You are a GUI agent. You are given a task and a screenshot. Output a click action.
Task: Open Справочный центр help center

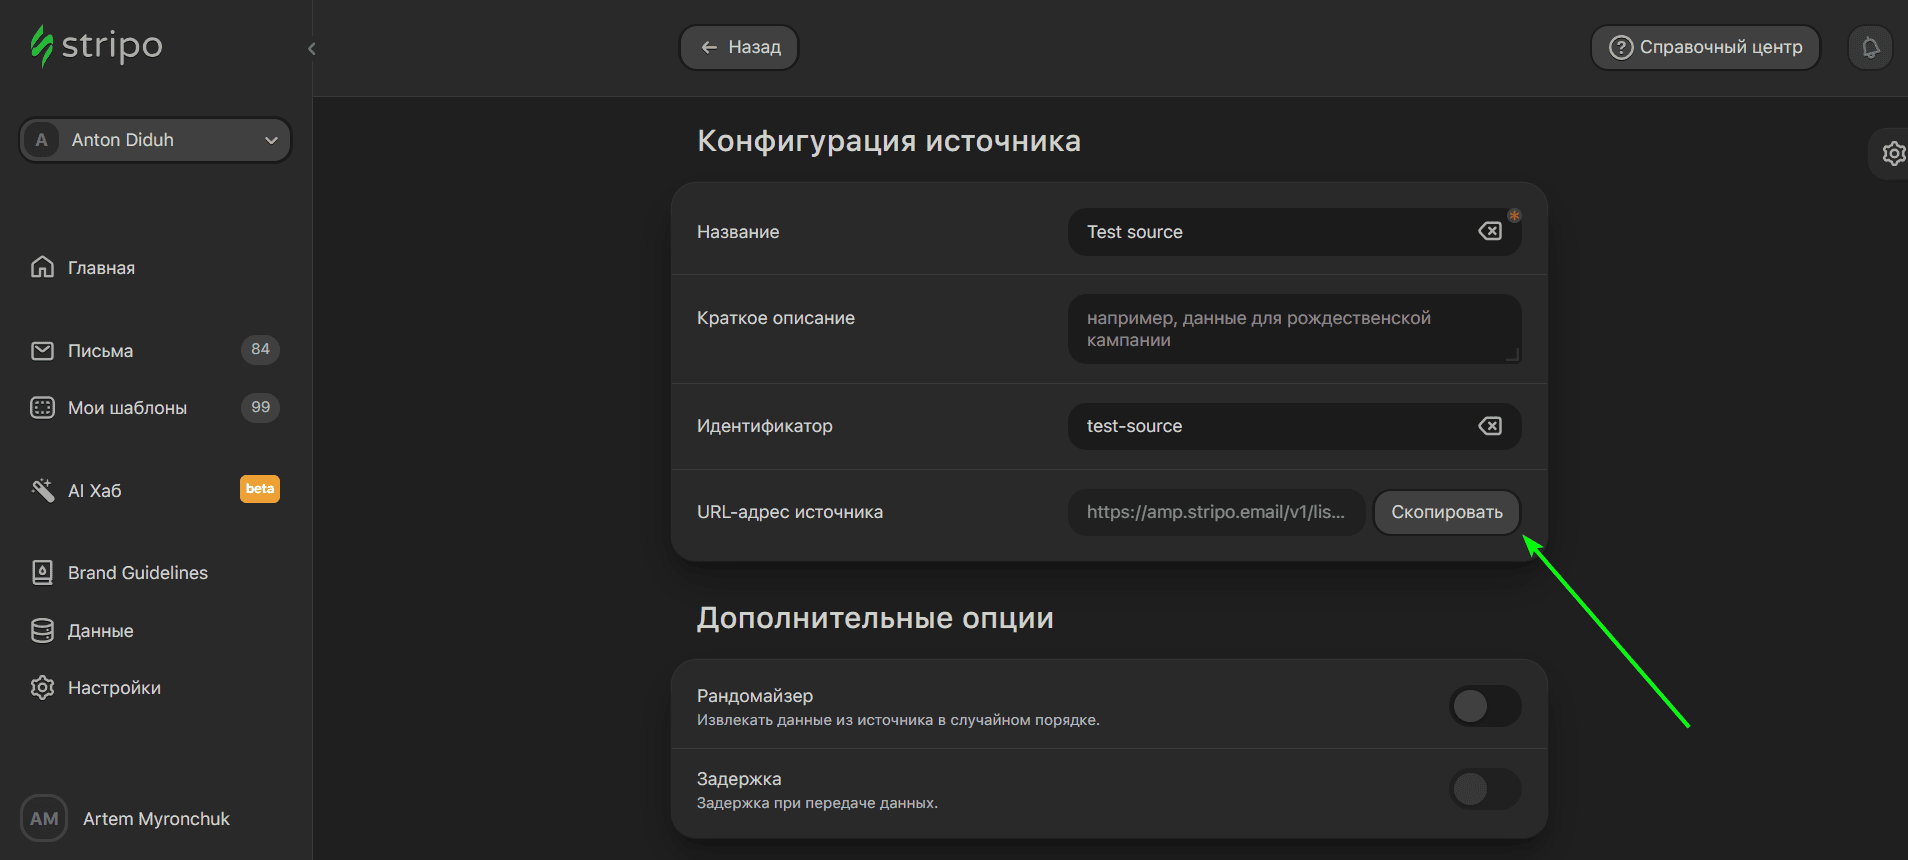1705,47
